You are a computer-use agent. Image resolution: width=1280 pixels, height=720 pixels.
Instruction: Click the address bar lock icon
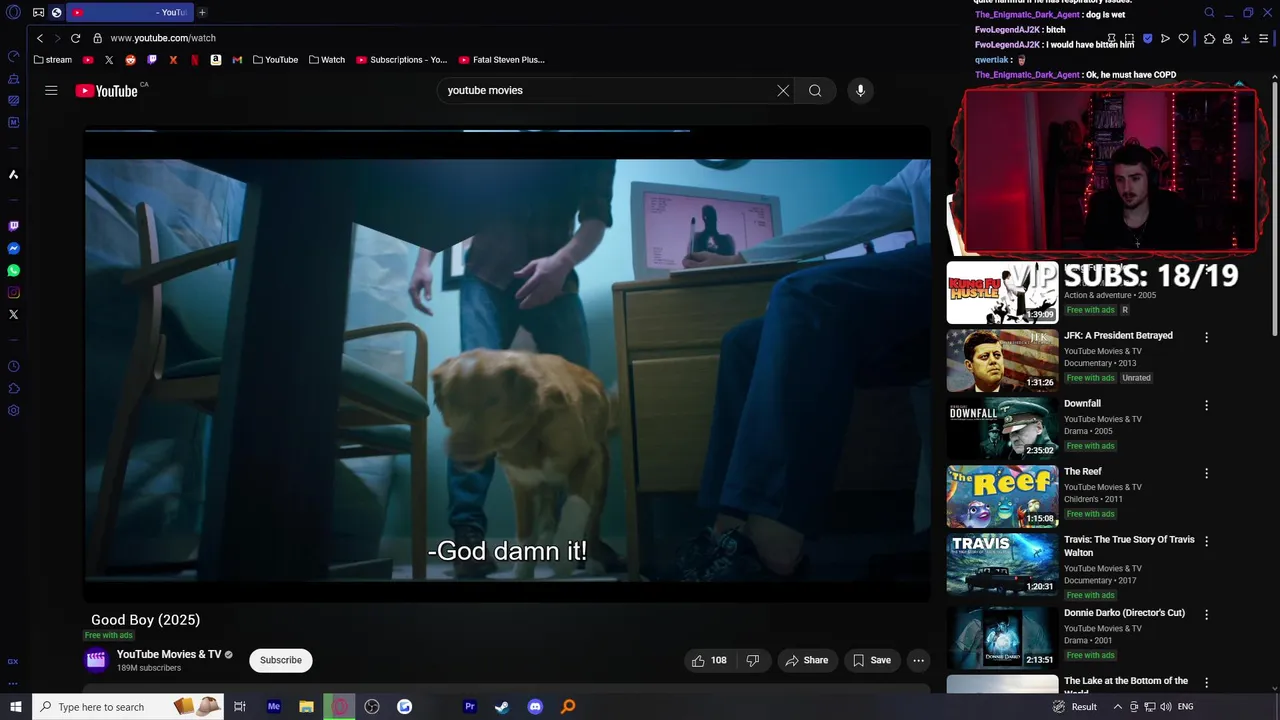(97, 38)
